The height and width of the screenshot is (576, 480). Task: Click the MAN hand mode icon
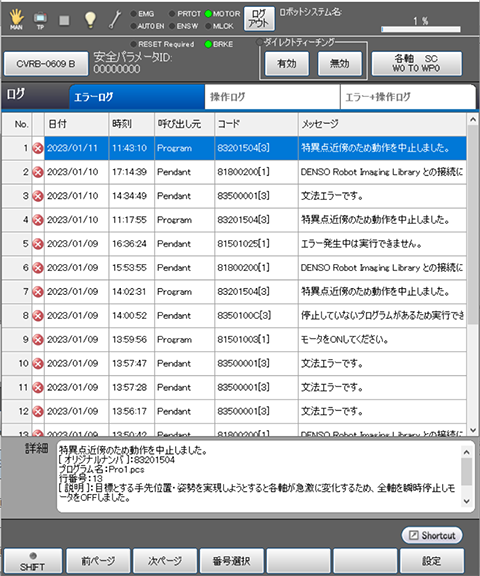pos(16,19)
